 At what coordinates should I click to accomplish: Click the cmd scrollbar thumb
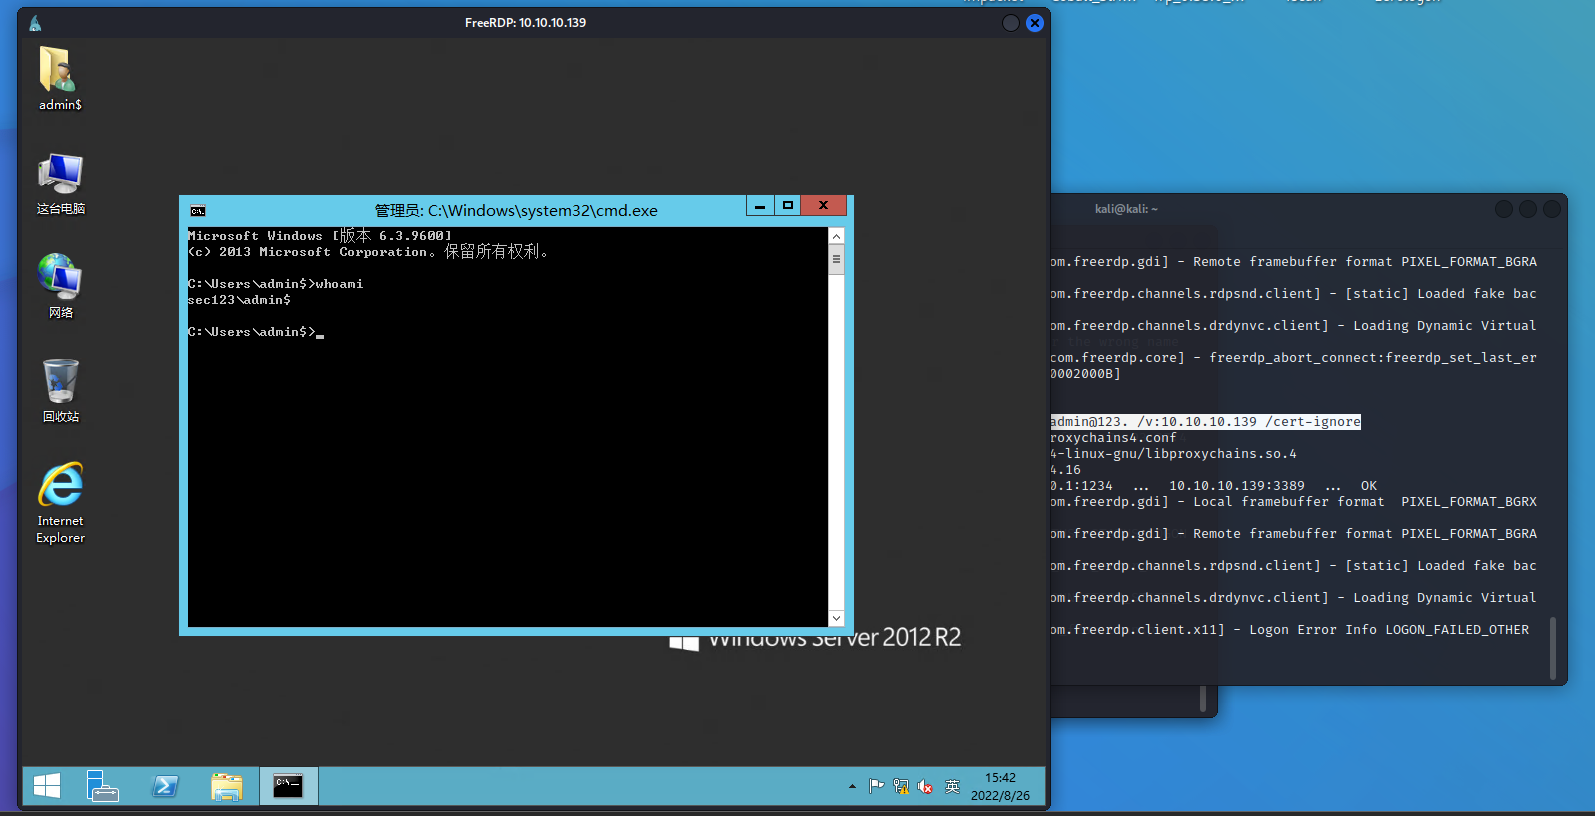(836, 259)
